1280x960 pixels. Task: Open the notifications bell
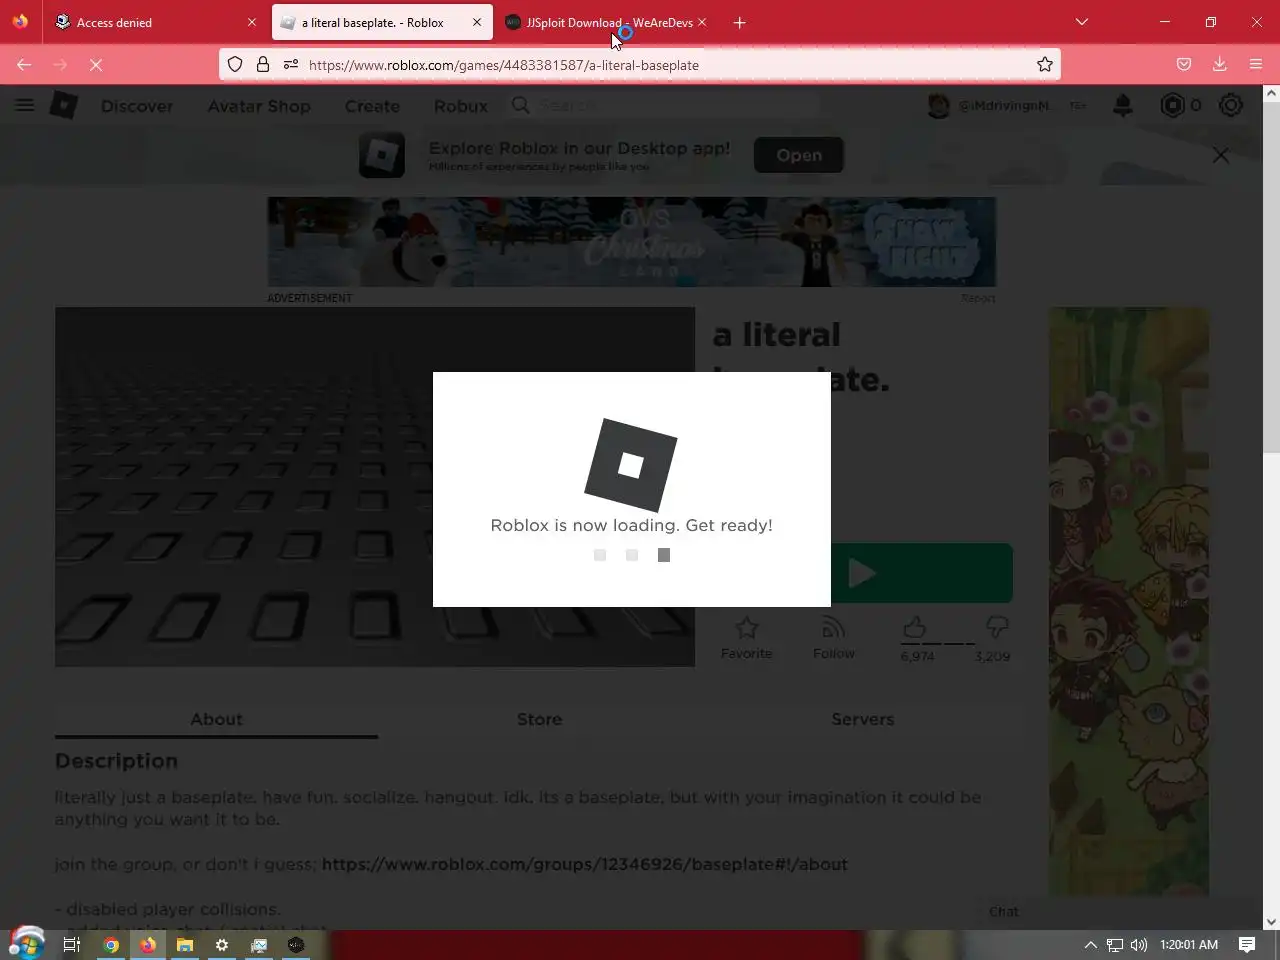pyautogui.click(x=1123, y=105)
